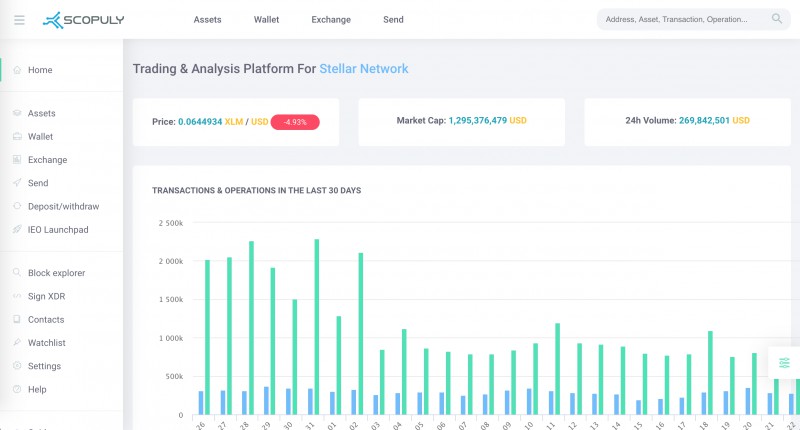800x430 pixels.
Task: Click the Wallet icon in sidebar
Action: 17,137
